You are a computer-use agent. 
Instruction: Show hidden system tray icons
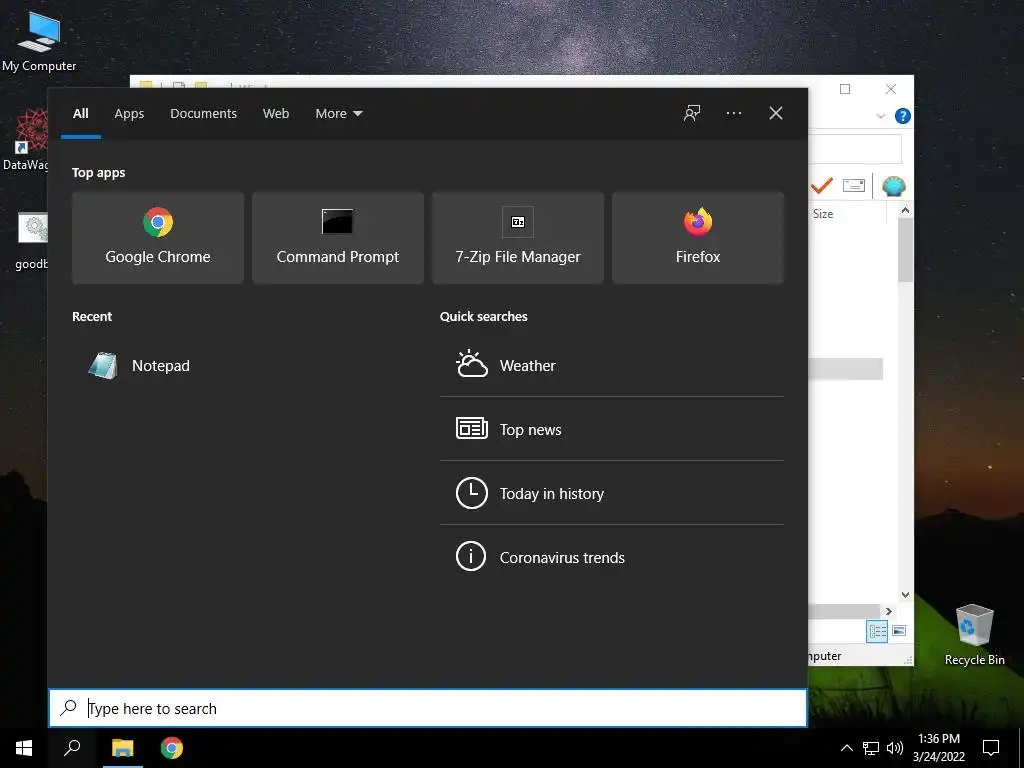[846, 748]
